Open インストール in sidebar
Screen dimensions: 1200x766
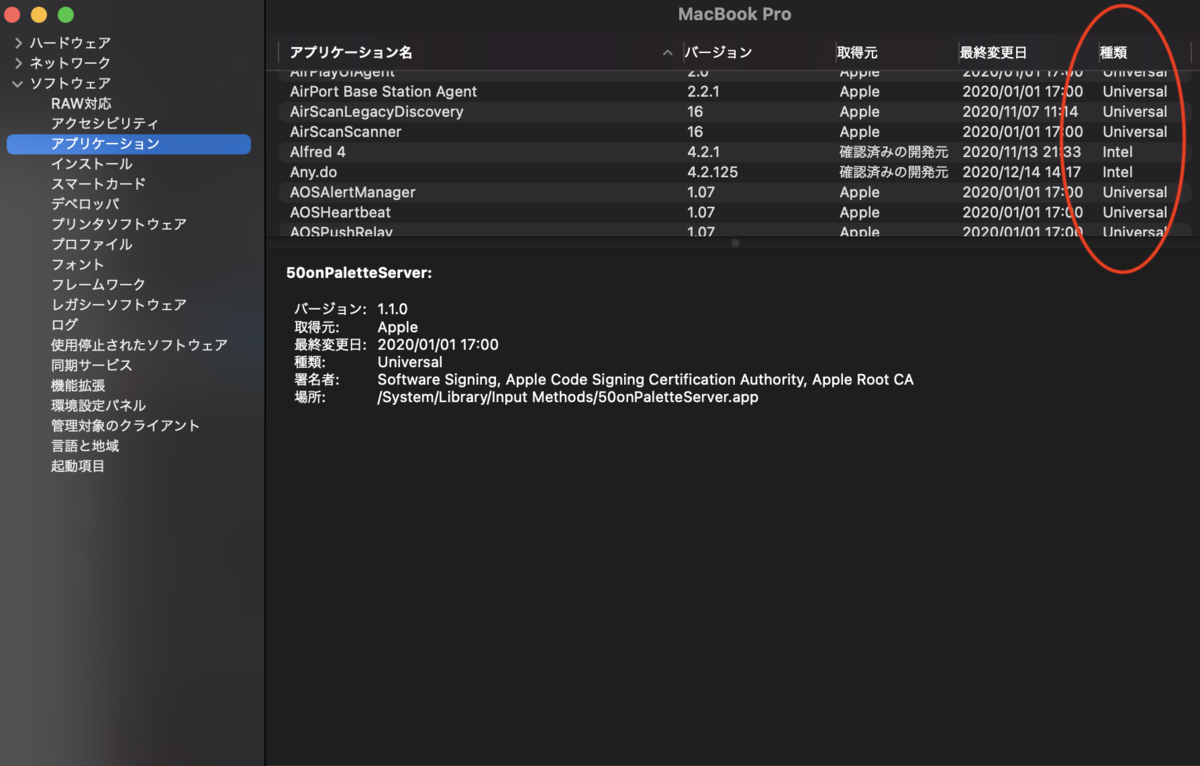pyautogui.click(x=91, y=164)
